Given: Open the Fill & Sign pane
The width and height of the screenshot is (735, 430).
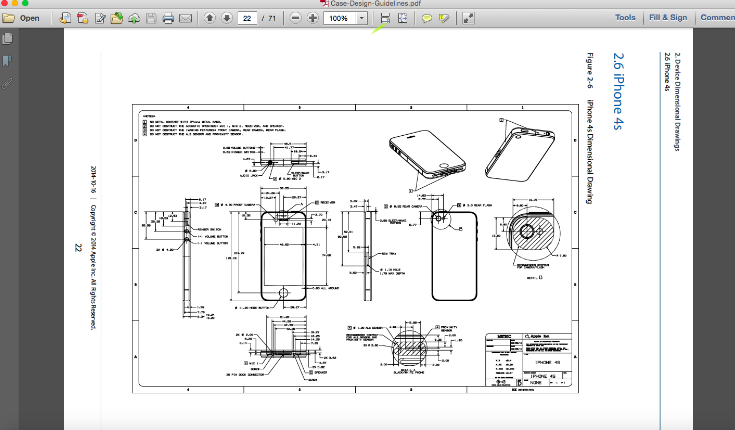Looking at the screenshot, I should pos(668,17).
